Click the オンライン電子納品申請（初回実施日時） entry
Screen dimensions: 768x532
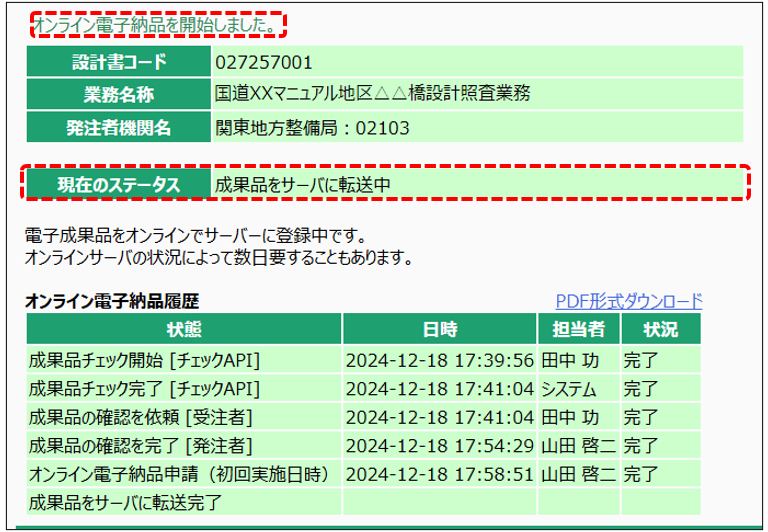click(180, 473)
